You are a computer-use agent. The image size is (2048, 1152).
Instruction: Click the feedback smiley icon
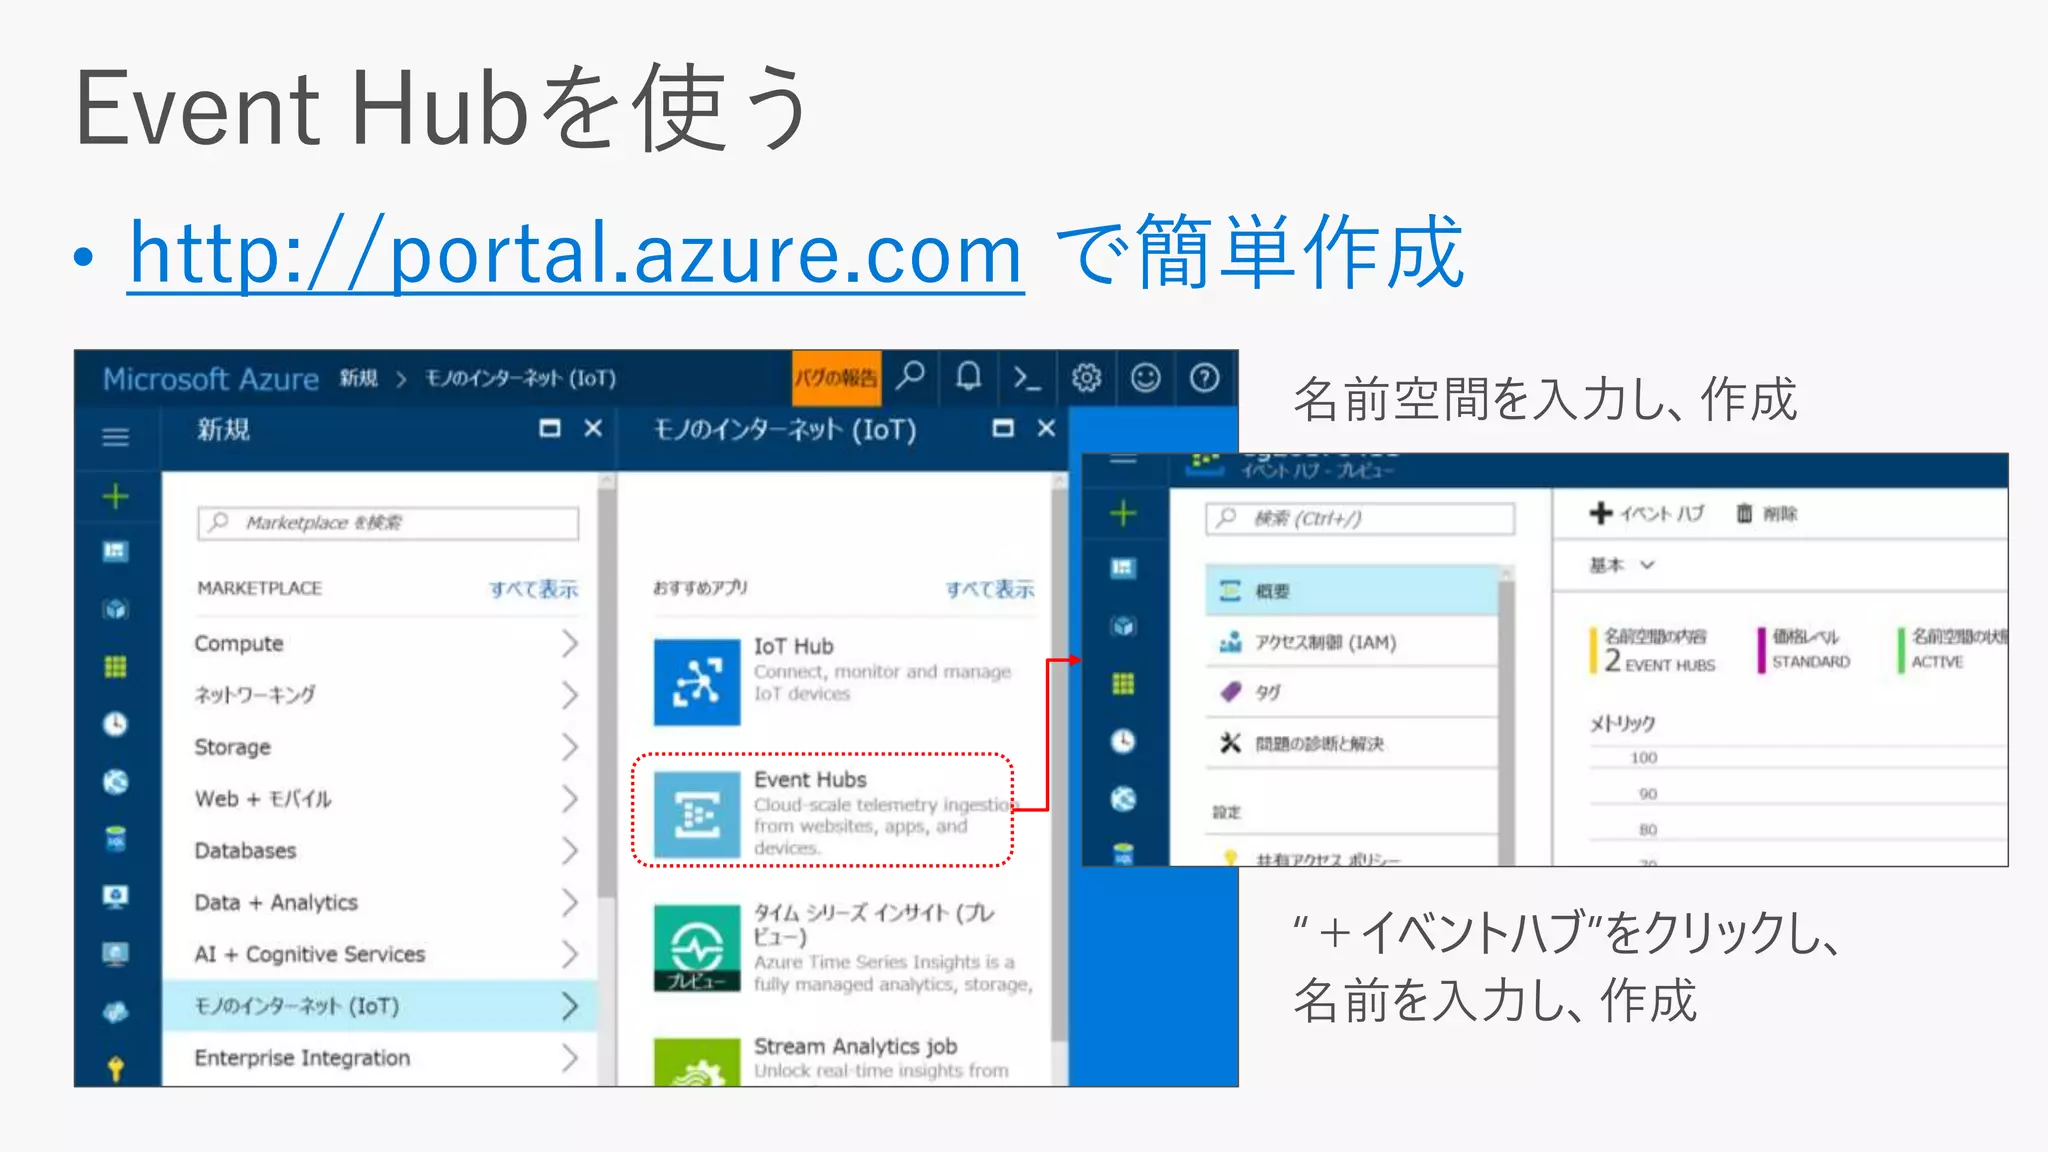[x=1145, y=378]
